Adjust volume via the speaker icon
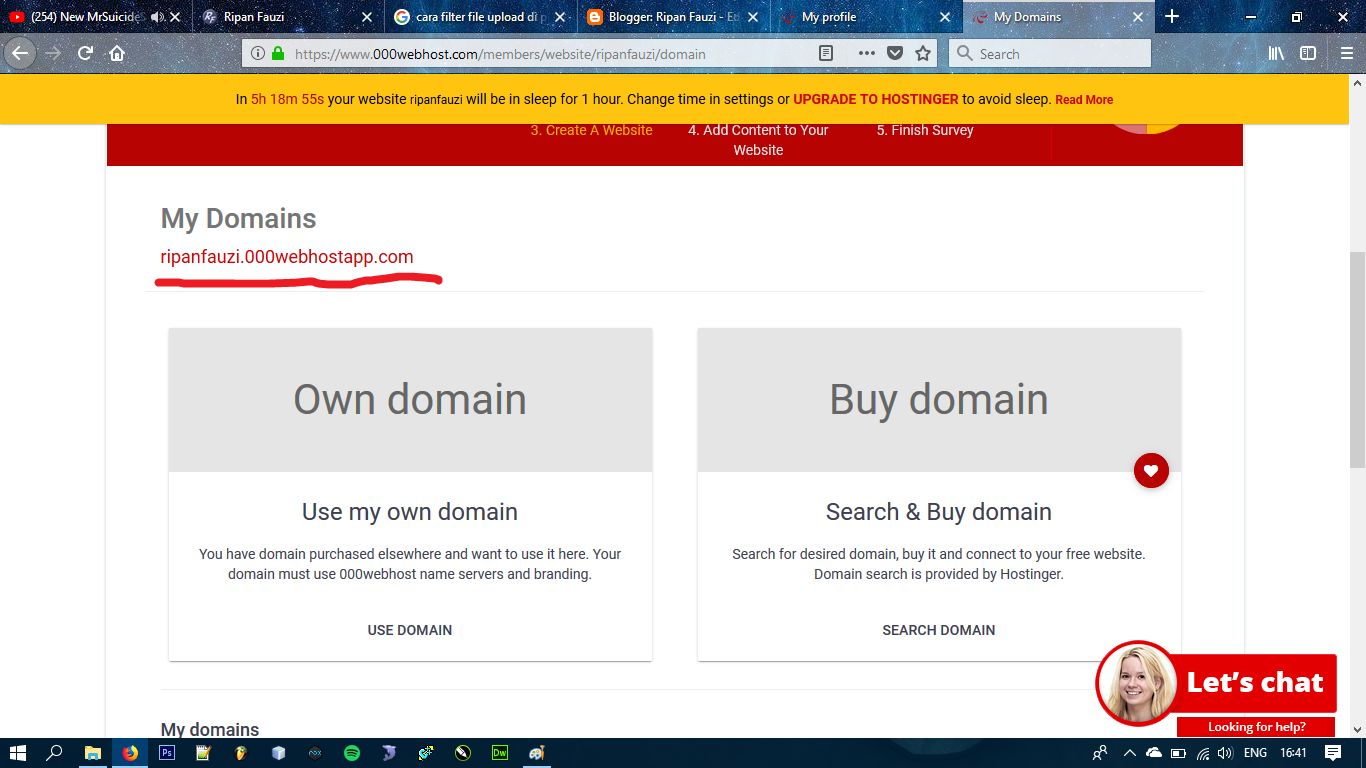1366x768 pixels. click(x=1225, y=753)
